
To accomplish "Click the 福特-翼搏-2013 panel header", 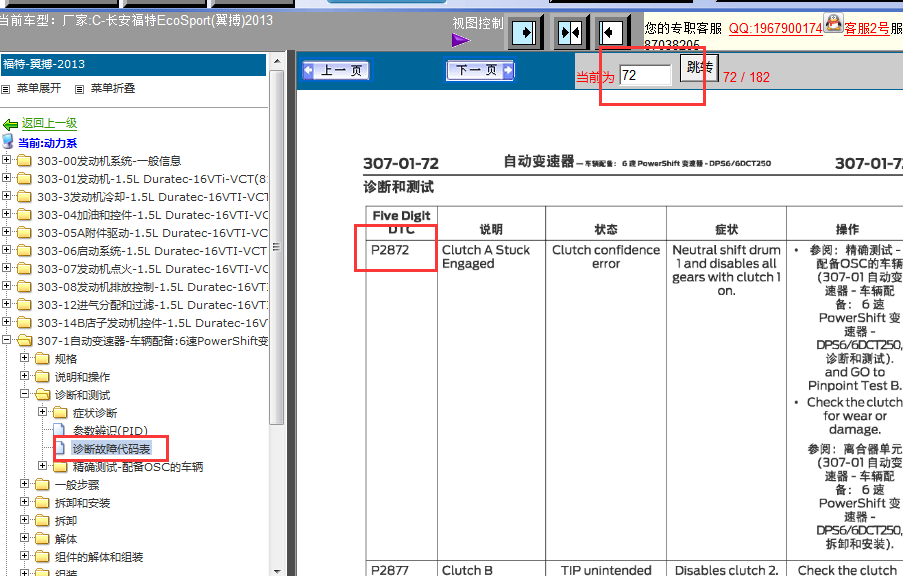I will [133, 65].
